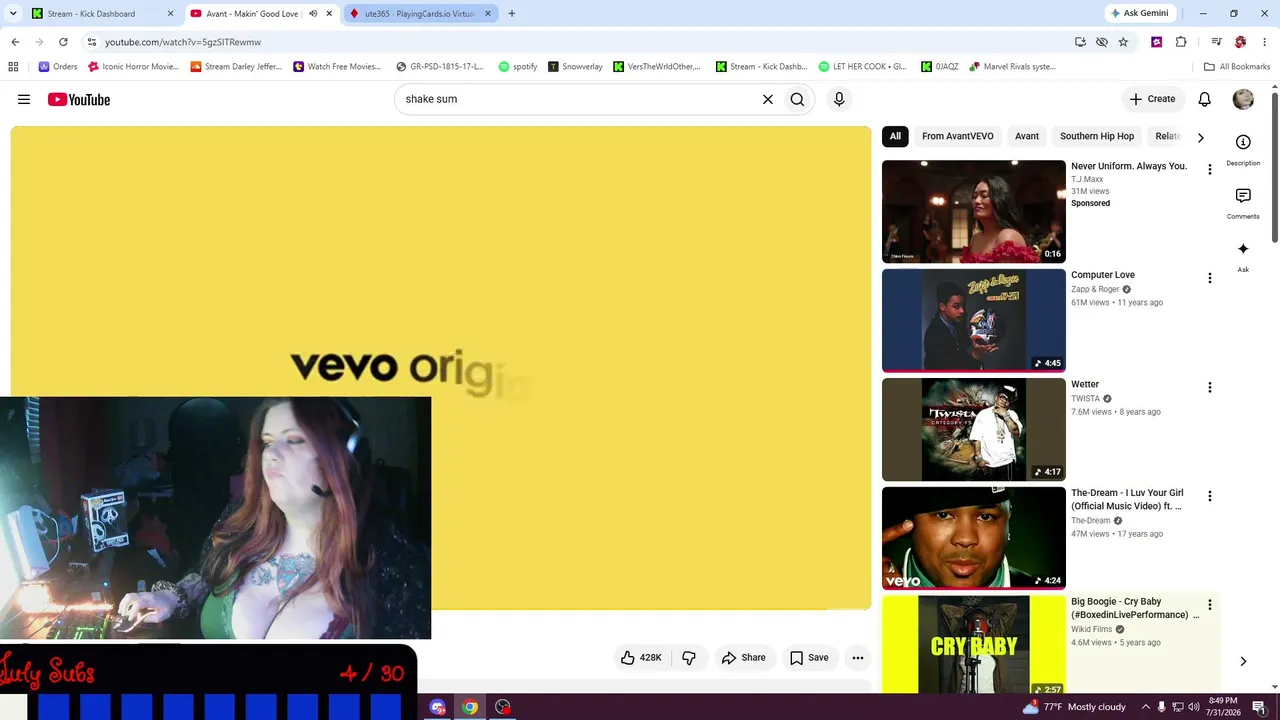This screenshot has height=720, width=1280.
Task: Open options for Wetter video
Action: (x=1209, y=387)
